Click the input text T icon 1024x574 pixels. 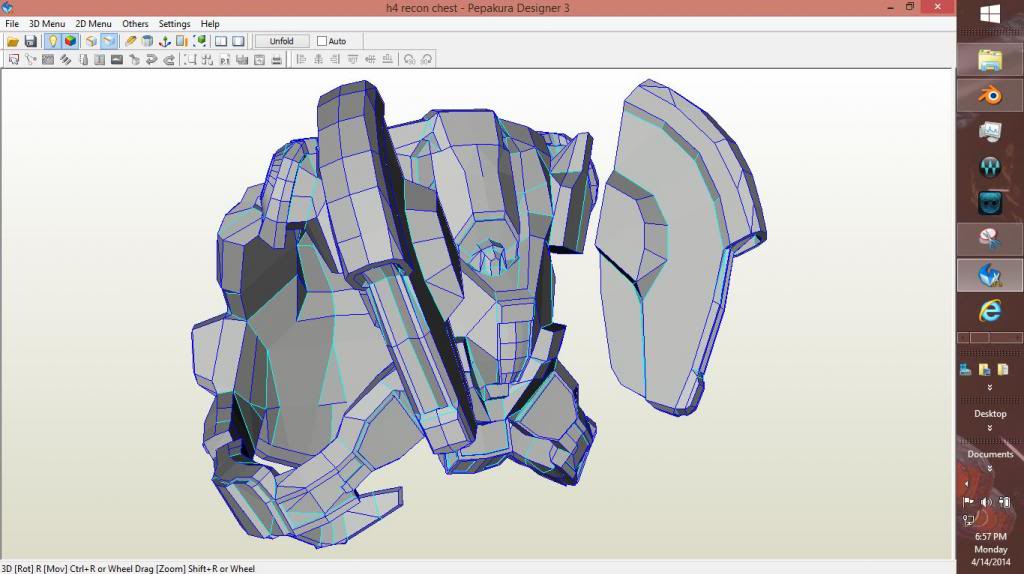[x=99, y=59]
